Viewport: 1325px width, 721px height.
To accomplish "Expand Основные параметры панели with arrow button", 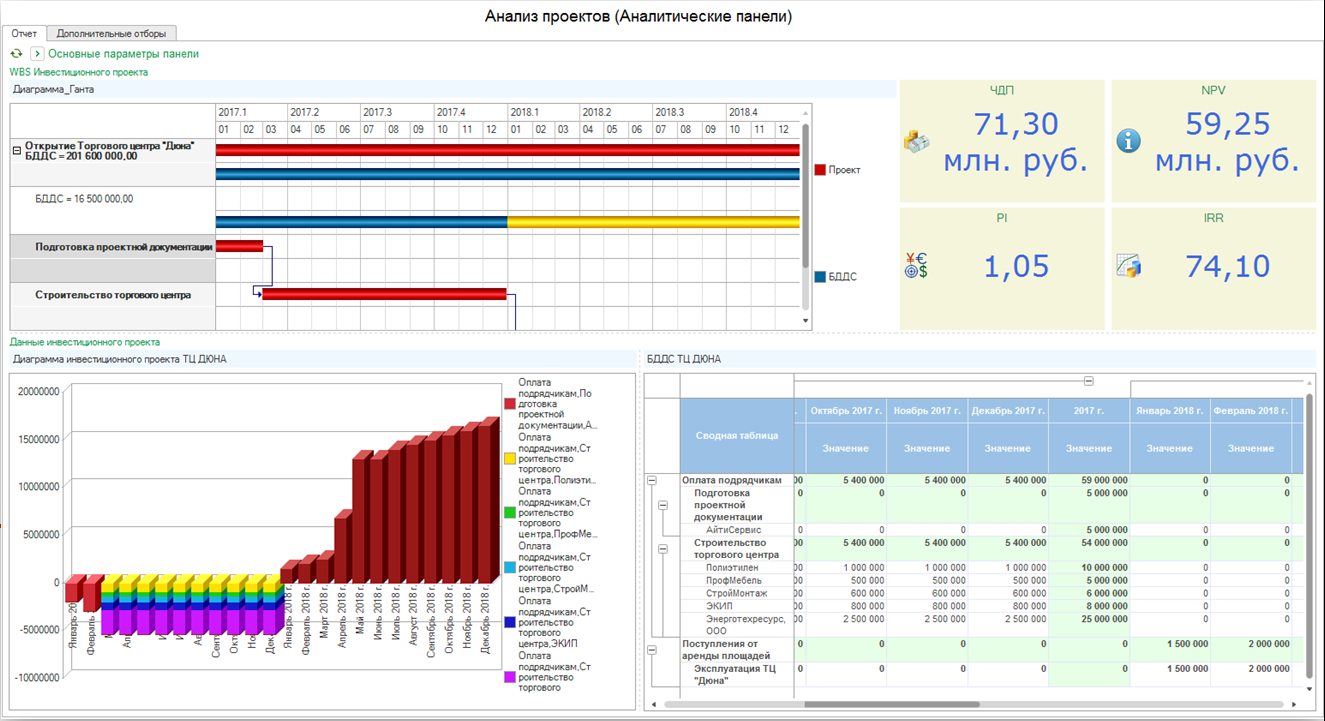I will pos(37,53).
